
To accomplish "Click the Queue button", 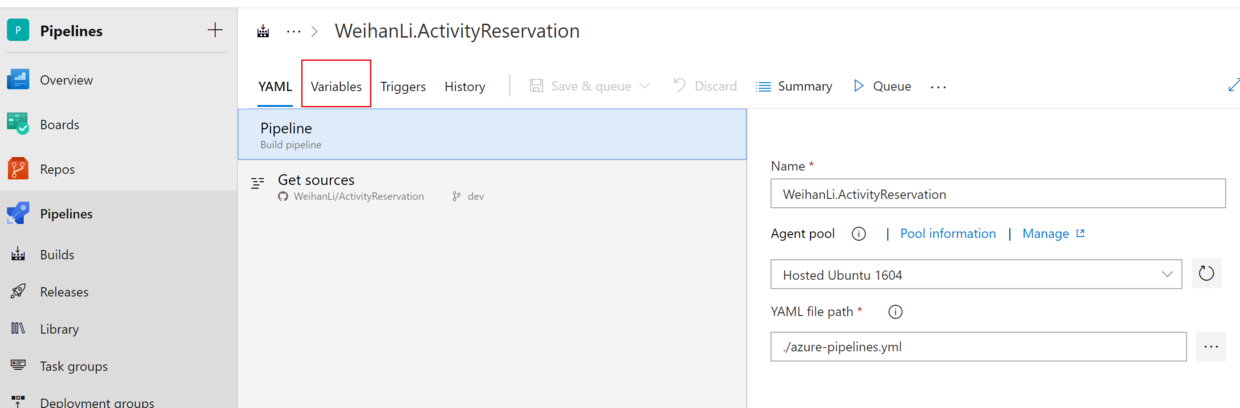I will 881,87.
